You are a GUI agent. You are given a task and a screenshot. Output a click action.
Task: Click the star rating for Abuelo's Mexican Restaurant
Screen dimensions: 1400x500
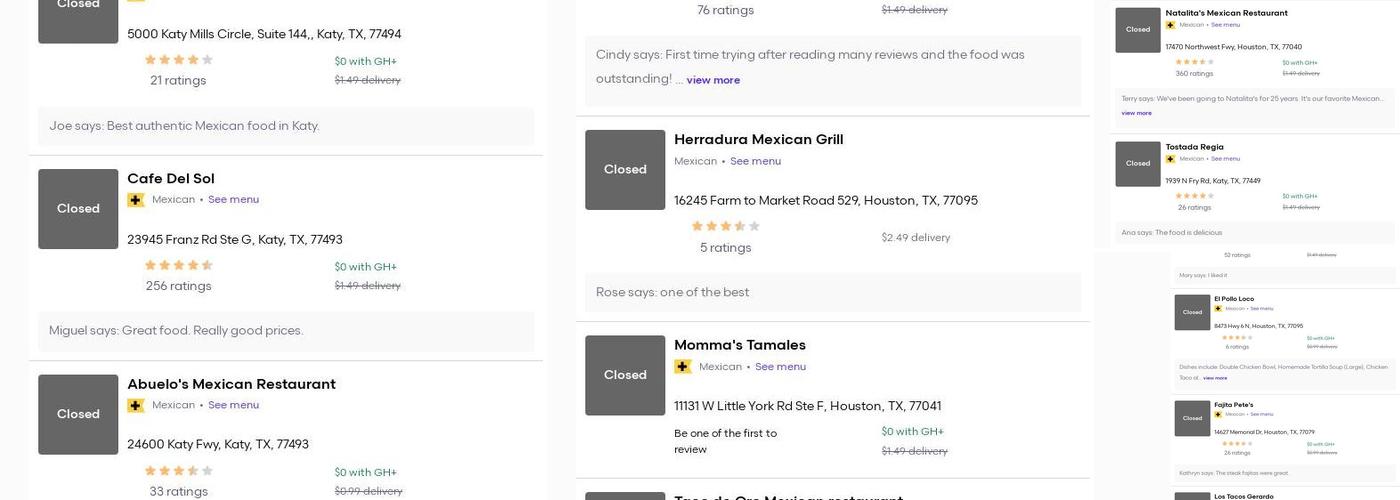tap(179, 471)
